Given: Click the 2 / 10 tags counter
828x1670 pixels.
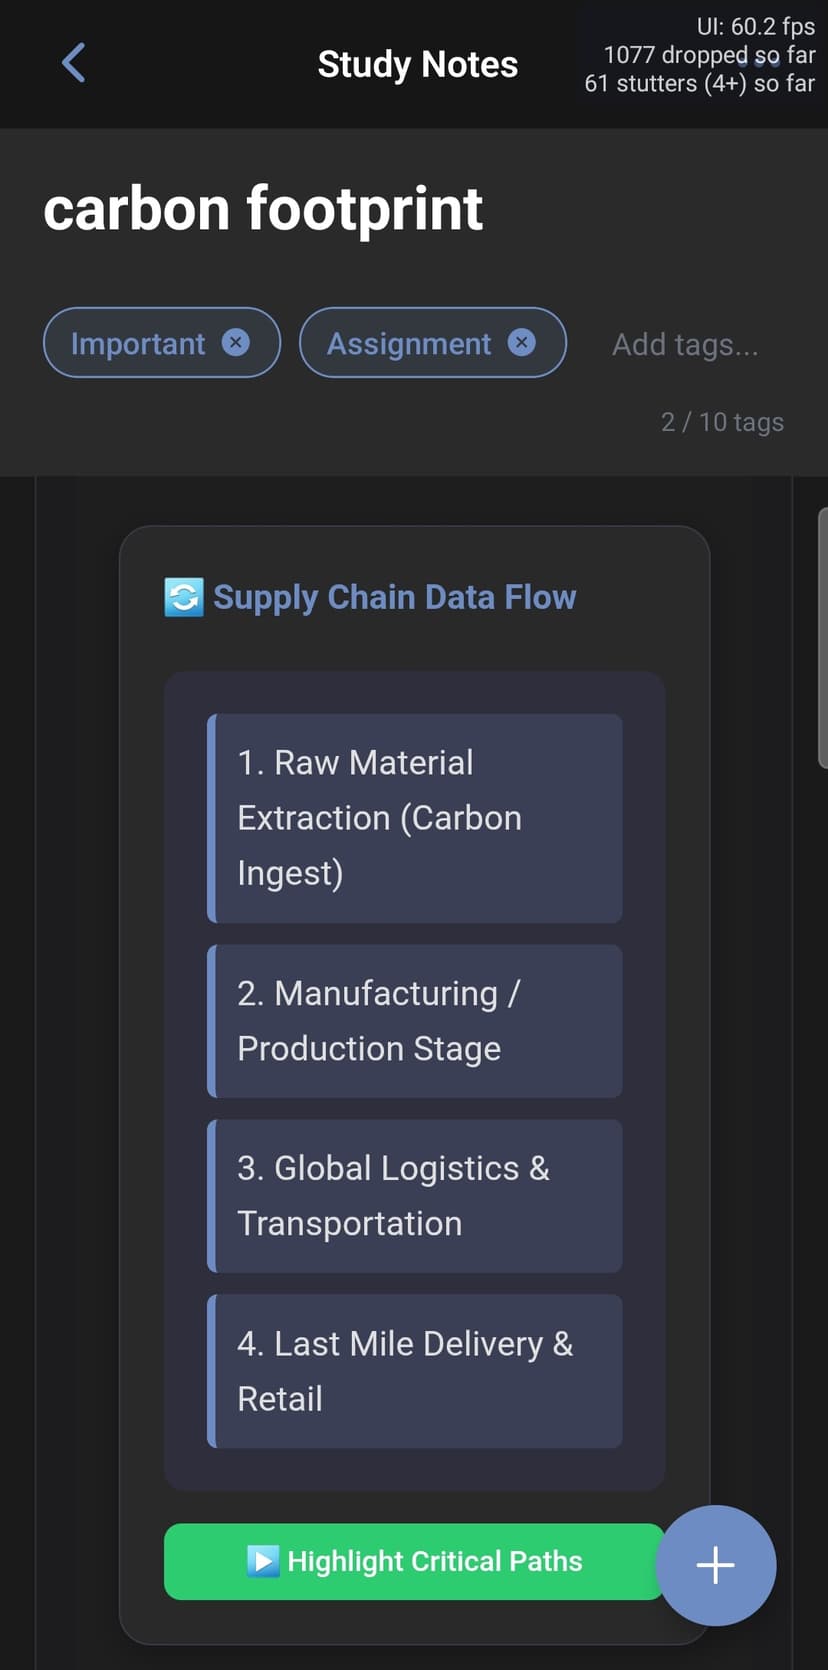Looking at the screenshot, I should click(722, 422).
